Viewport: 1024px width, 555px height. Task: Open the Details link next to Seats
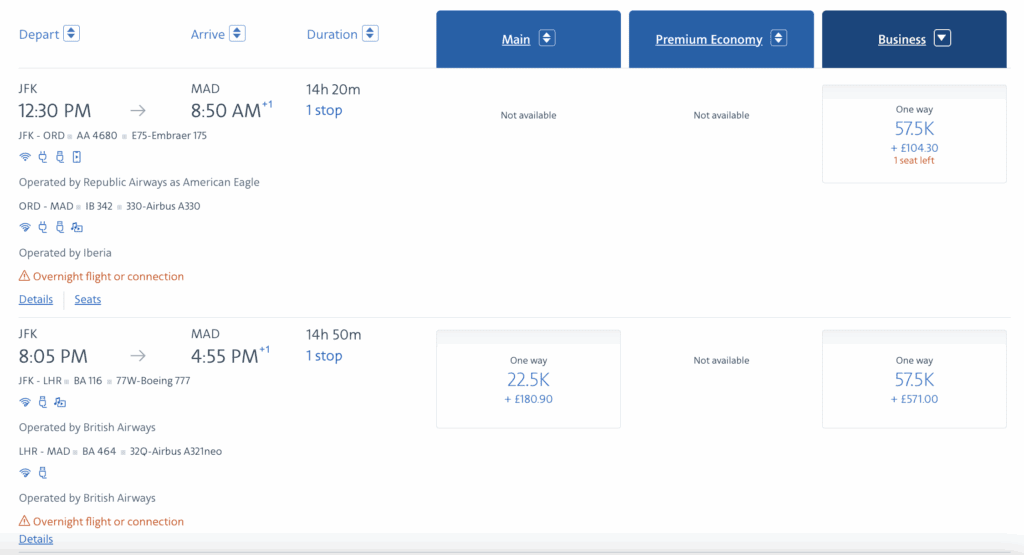click(36, 299)
